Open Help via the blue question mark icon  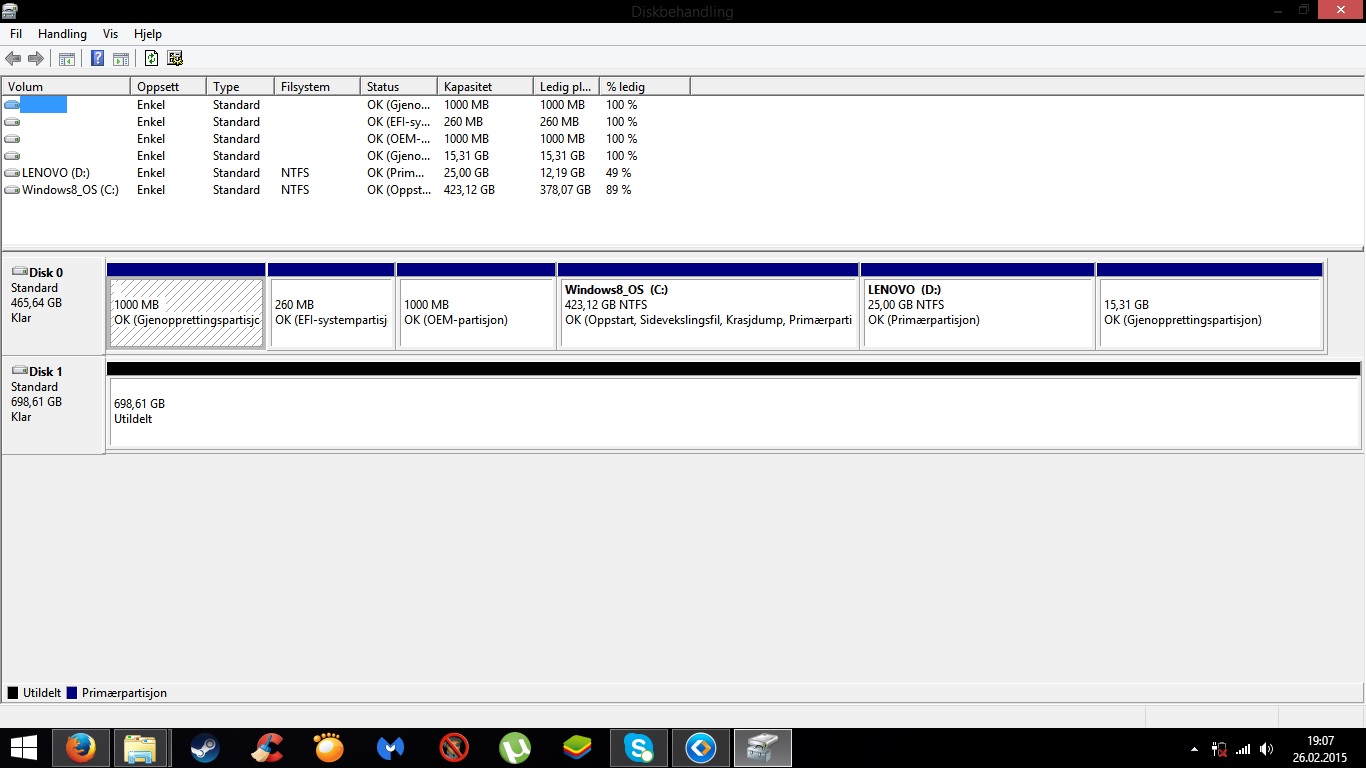97,59
